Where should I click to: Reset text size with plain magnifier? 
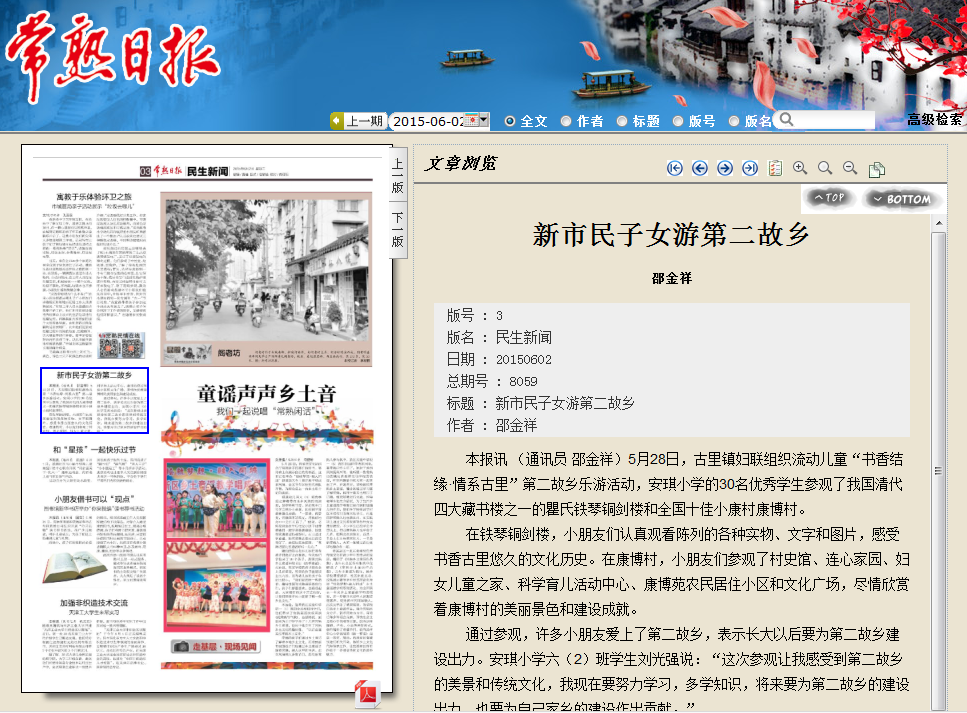(x=825, y=168)
